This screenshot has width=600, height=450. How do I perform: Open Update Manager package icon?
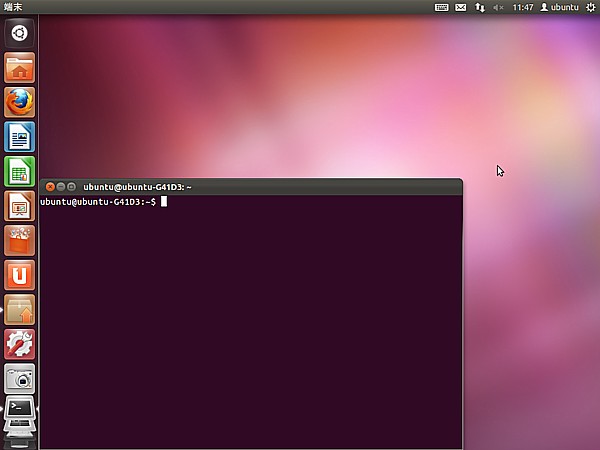pyautogui.click(x=19, y=310)
